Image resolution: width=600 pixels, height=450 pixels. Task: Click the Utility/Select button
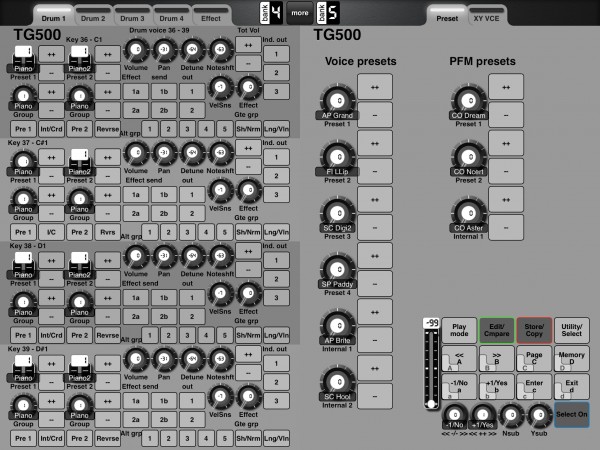pos(572,330)
